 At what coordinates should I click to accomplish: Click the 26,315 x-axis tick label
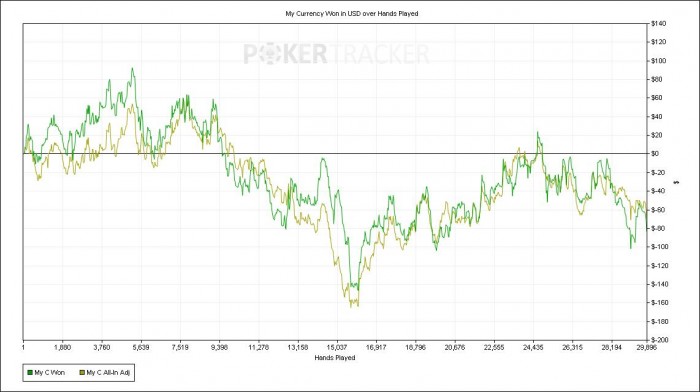point(572,347)
